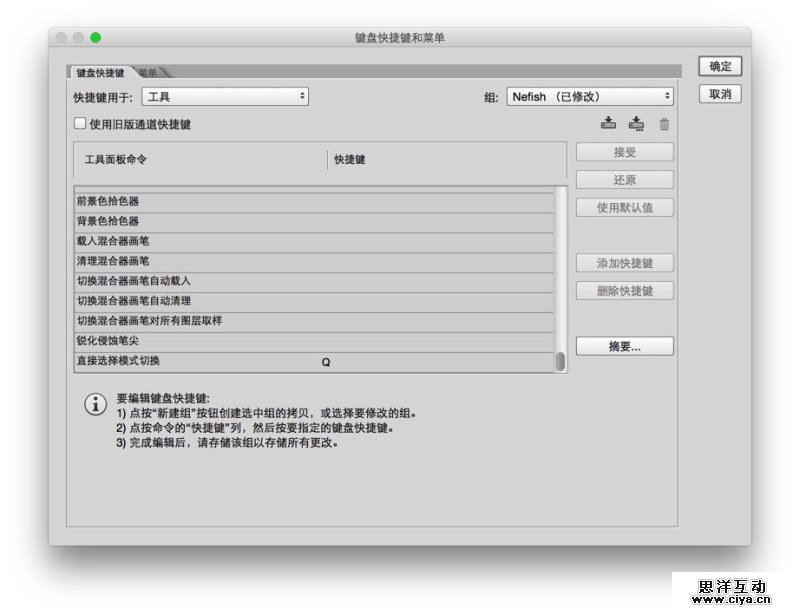
Task: Open the 摘要... summary button
Action: pos(624,346)
